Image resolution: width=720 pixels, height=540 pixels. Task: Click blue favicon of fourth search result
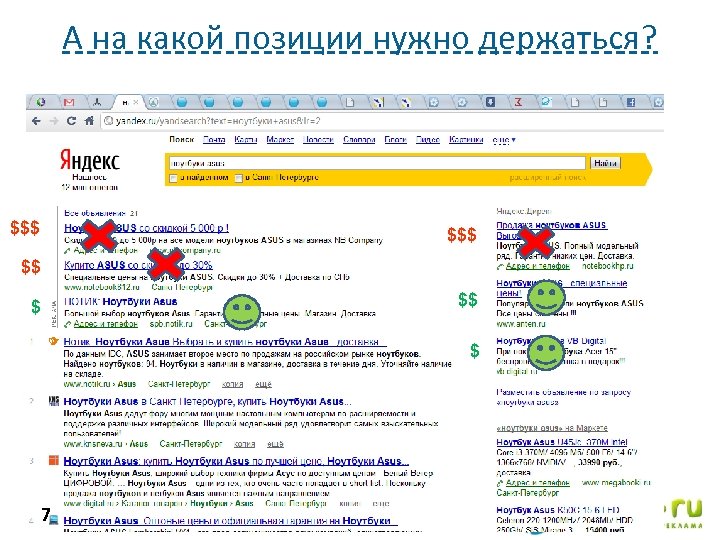[x=54, y=520]
